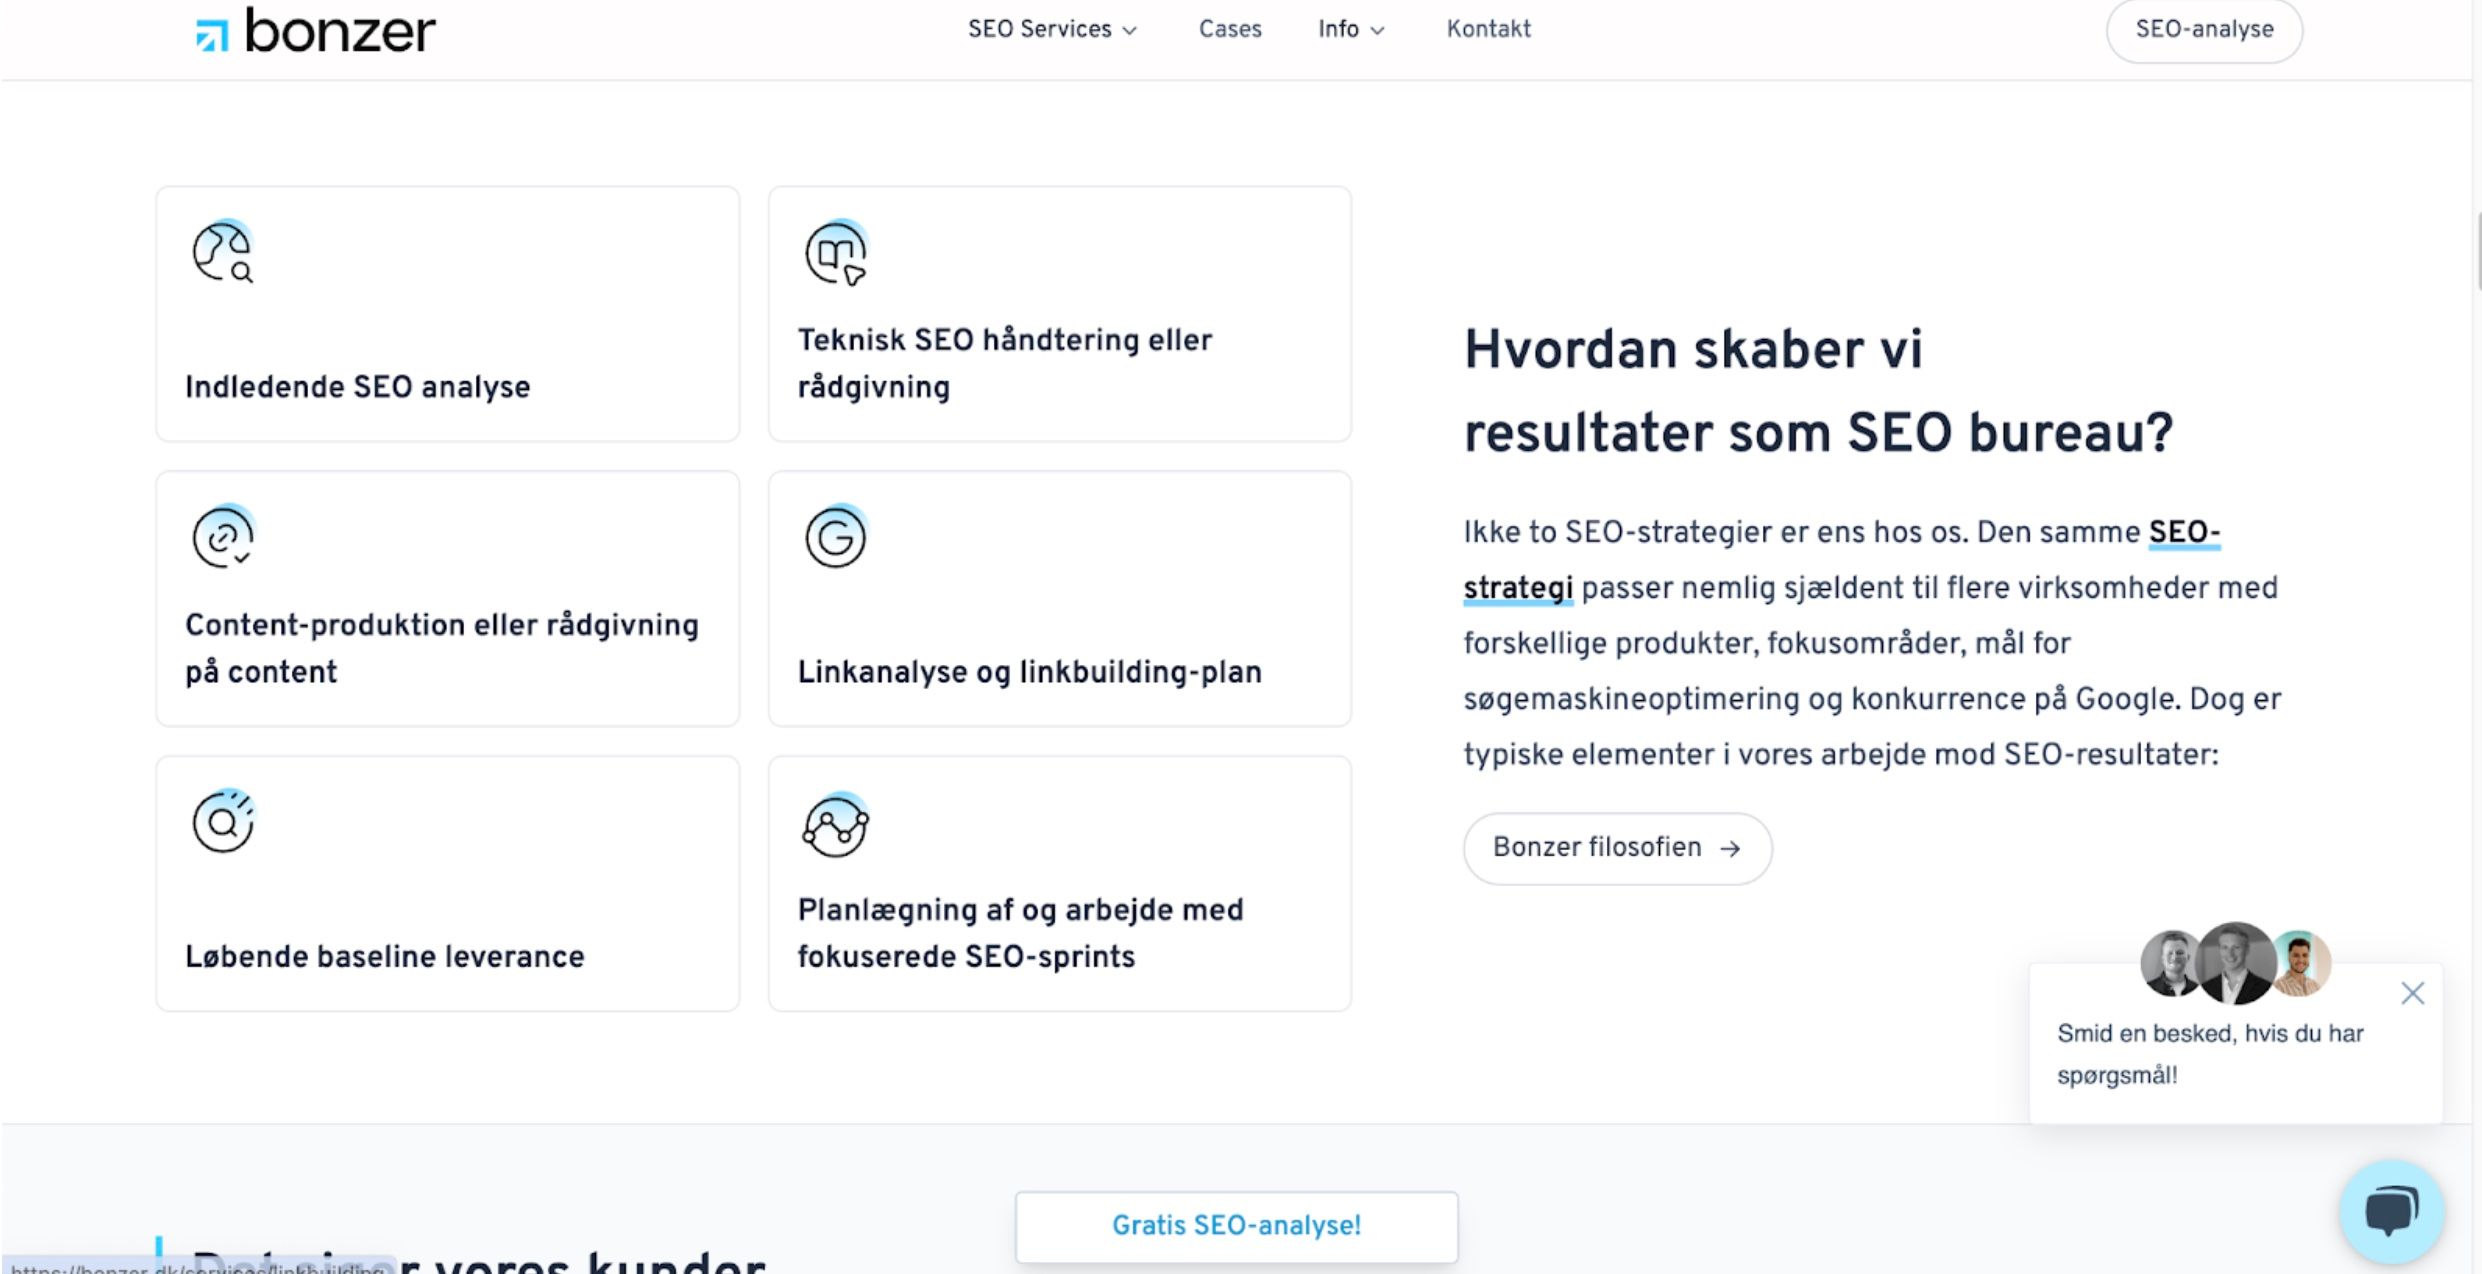Click the globe search icon for SEO analyse
This screenshot has width=2482, height=1274.
pyautogui.click(x=223, y=252)
